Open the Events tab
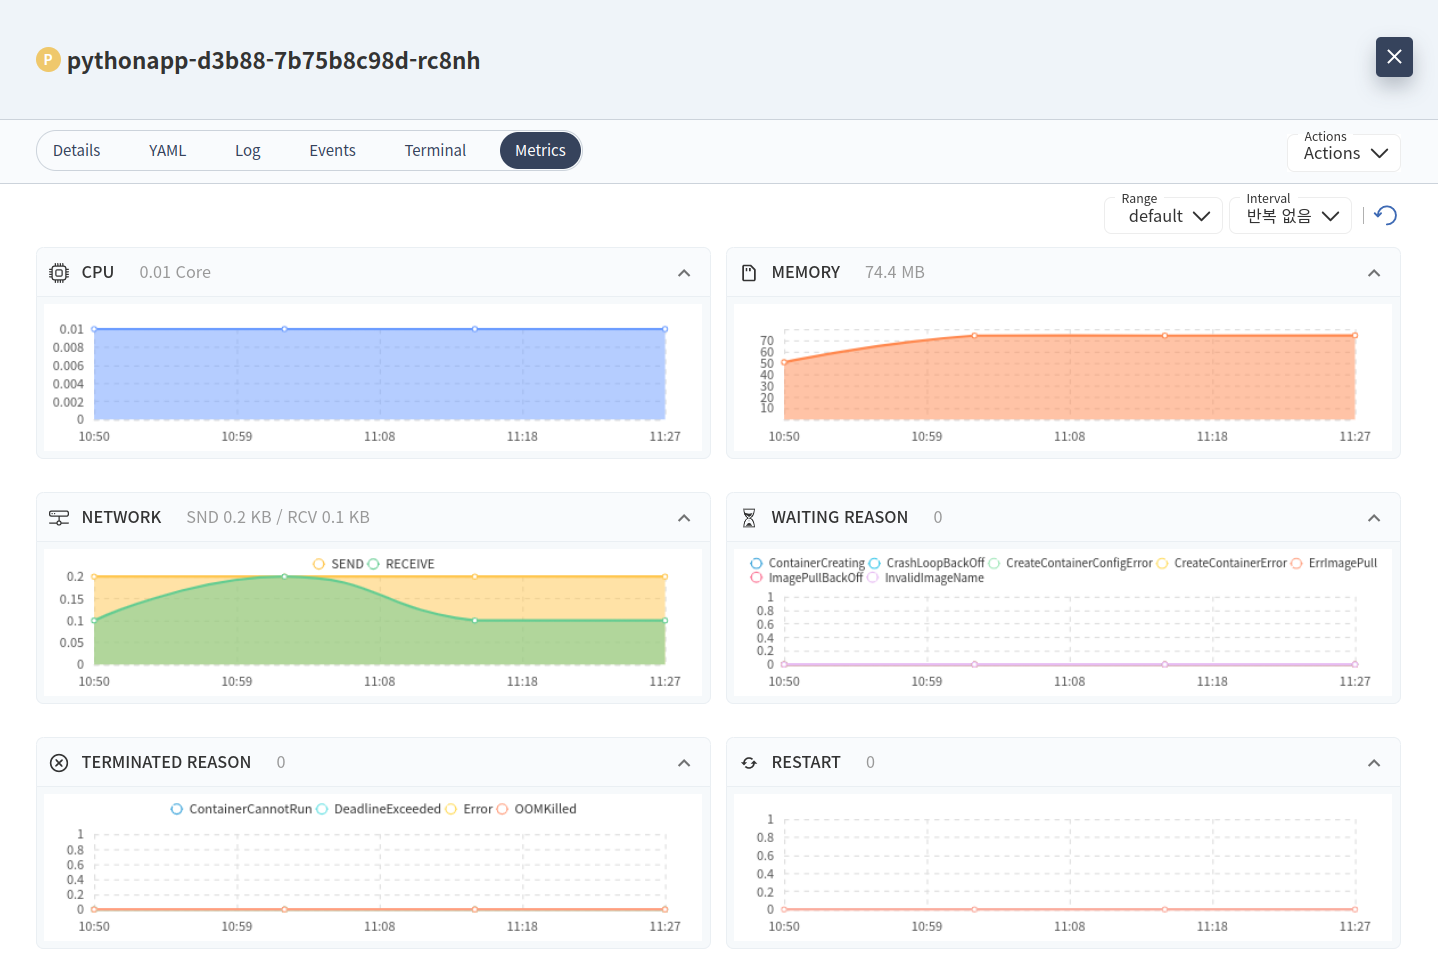The height and width of the screenshot is (975, 1438). point(333,151)
